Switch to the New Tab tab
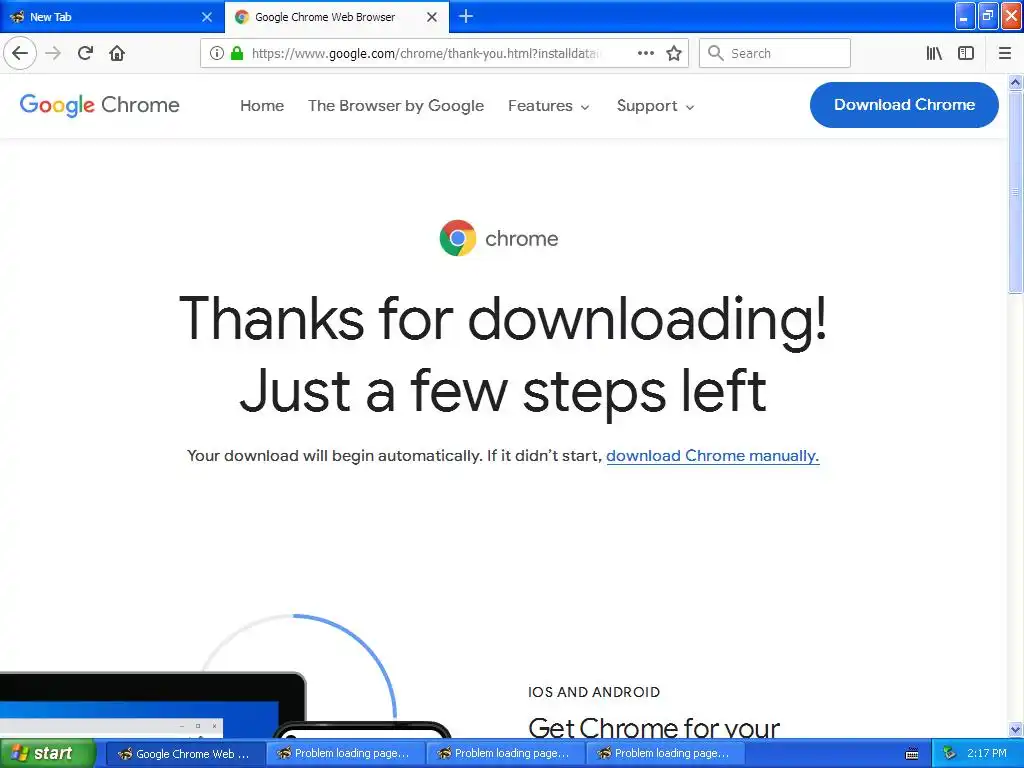The height and width of the screenshot is (768, 1024). pyautogui.click(x=111, y=17)
